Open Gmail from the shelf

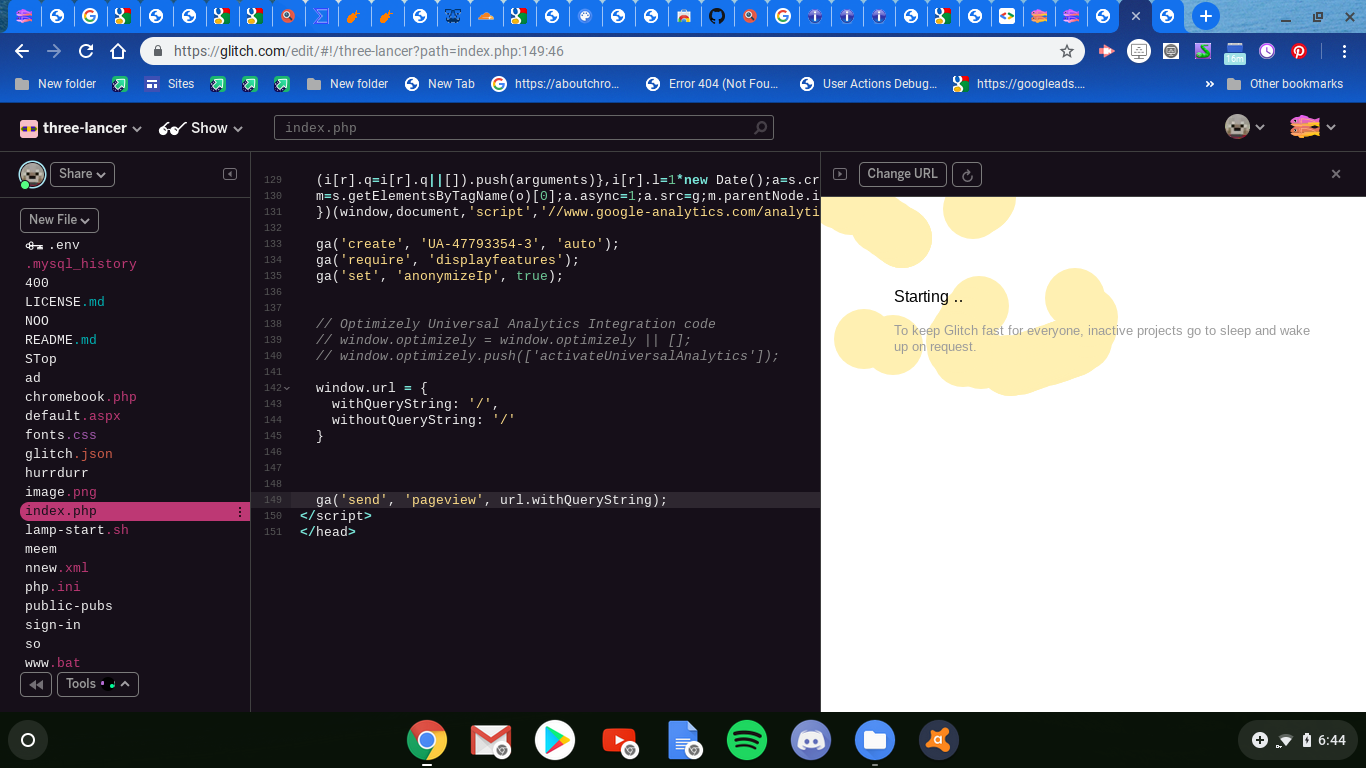(491, 741)
